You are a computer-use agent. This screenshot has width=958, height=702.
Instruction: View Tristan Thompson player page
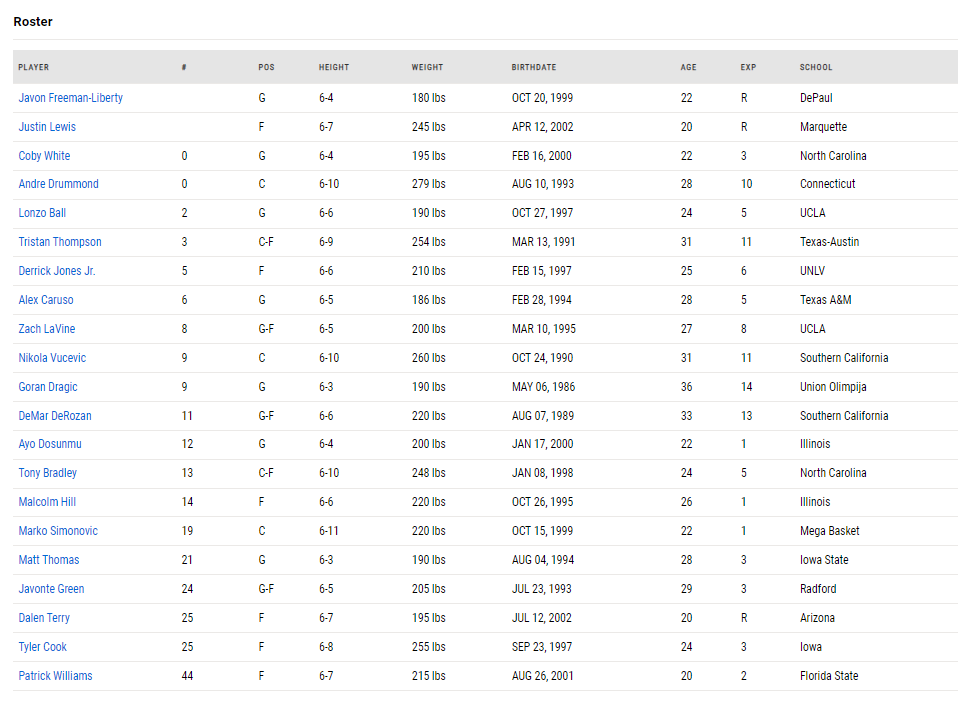pyautogui.click(x=60, y=242)
